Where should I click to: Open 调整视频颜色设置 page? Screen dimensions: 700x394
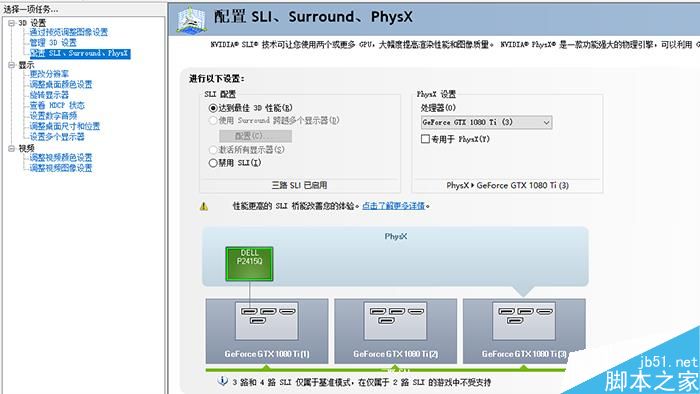61,158
